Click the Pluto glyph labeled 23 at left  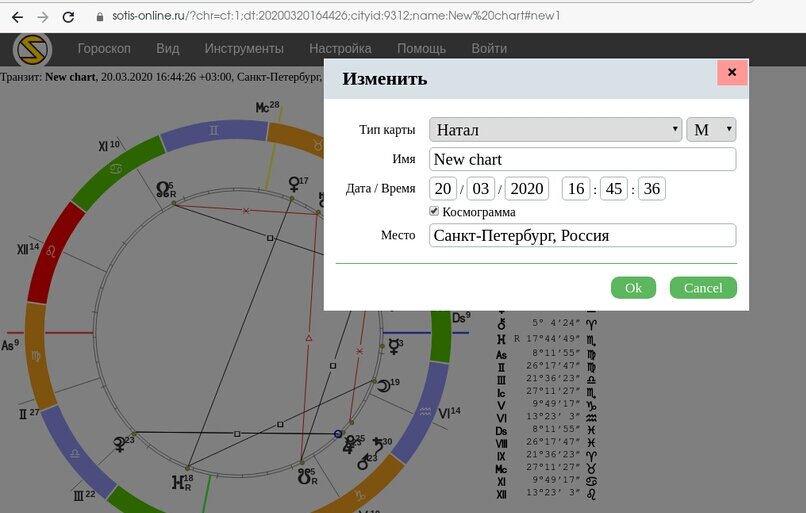[120, 444]
